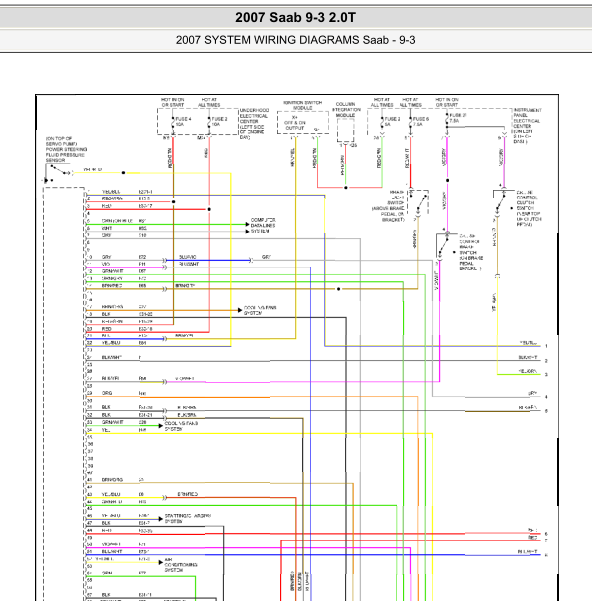Click the Air Conditioning System label

(x=181, y=565)
